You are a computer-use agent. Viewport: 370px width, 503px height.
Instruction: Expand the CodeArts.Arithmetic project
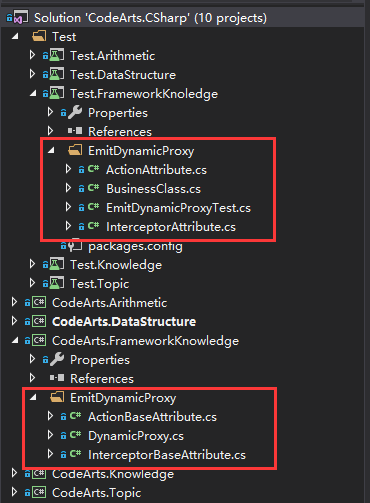click(14, 302)
